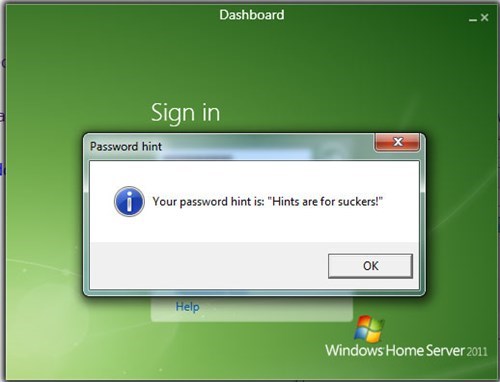
Task: Click the blurred field behind dialog title
Action: pyautogui.click(x=237, y=155)
